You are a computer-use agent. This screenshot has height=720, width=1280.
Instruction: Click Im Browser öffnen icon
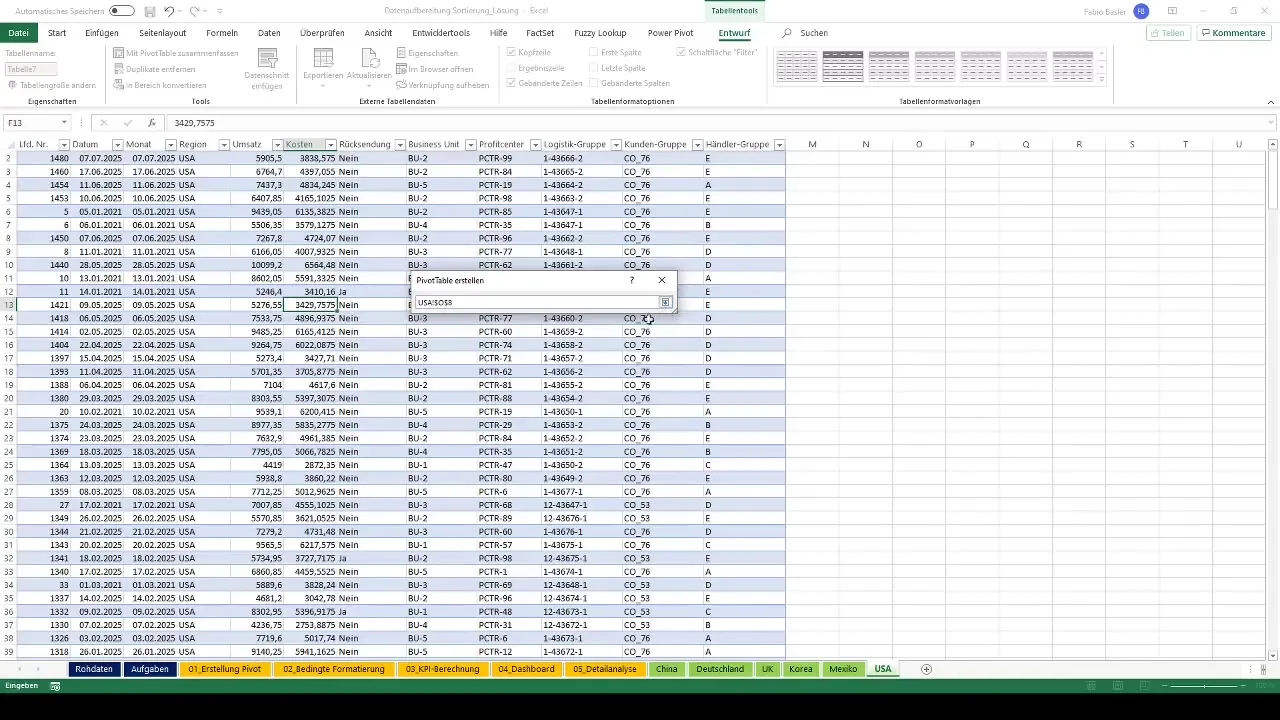[401, 69]
